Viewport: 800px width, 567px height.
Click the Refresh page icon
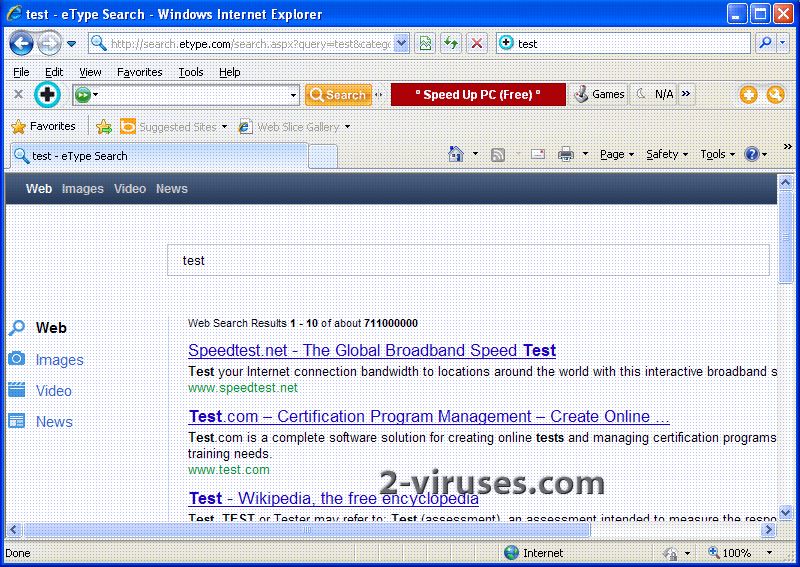coord(451,44)
